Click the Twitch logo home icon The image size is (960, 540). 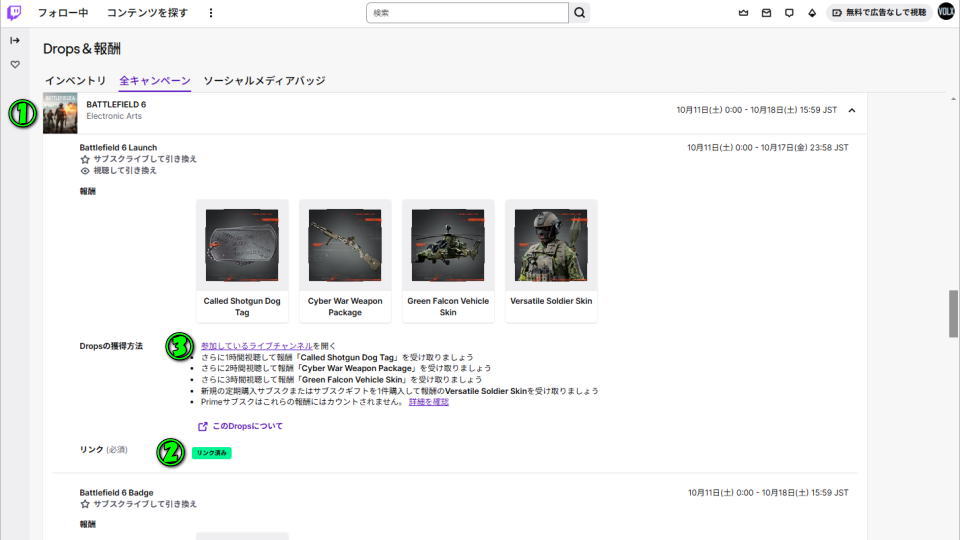(x=14, y=13)
